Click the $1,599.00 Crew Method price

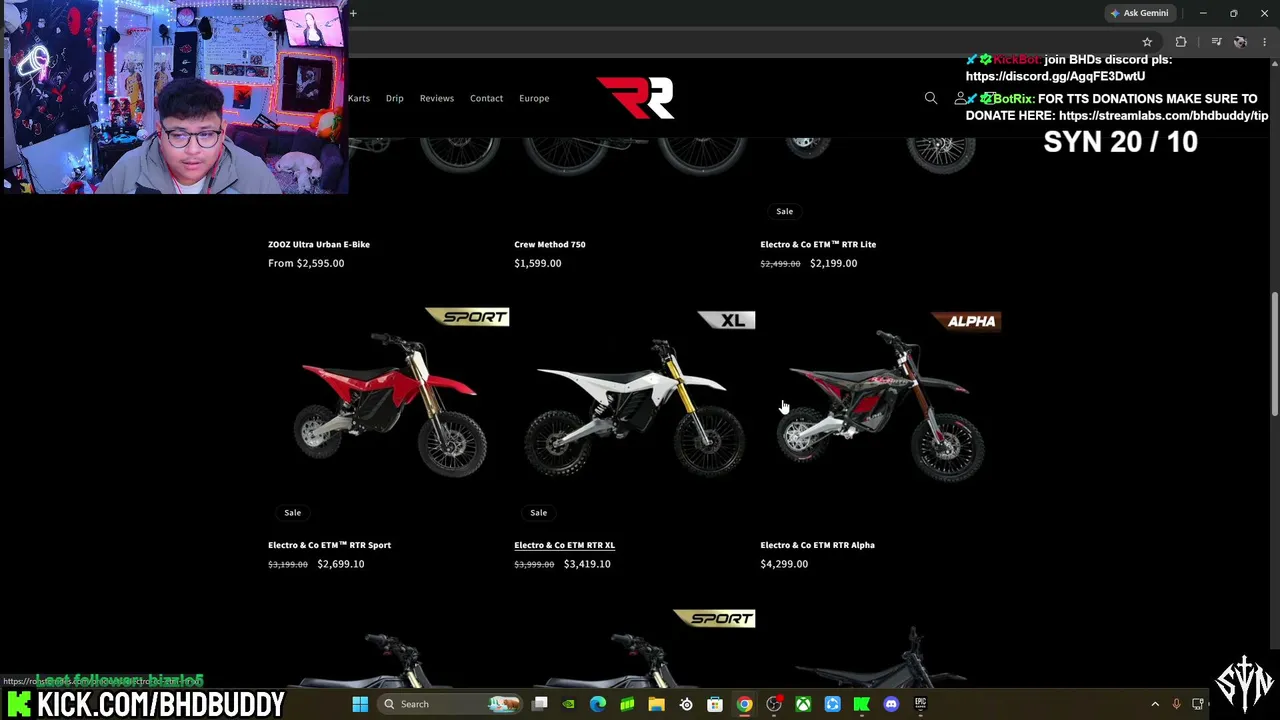[x=538, y=263]
